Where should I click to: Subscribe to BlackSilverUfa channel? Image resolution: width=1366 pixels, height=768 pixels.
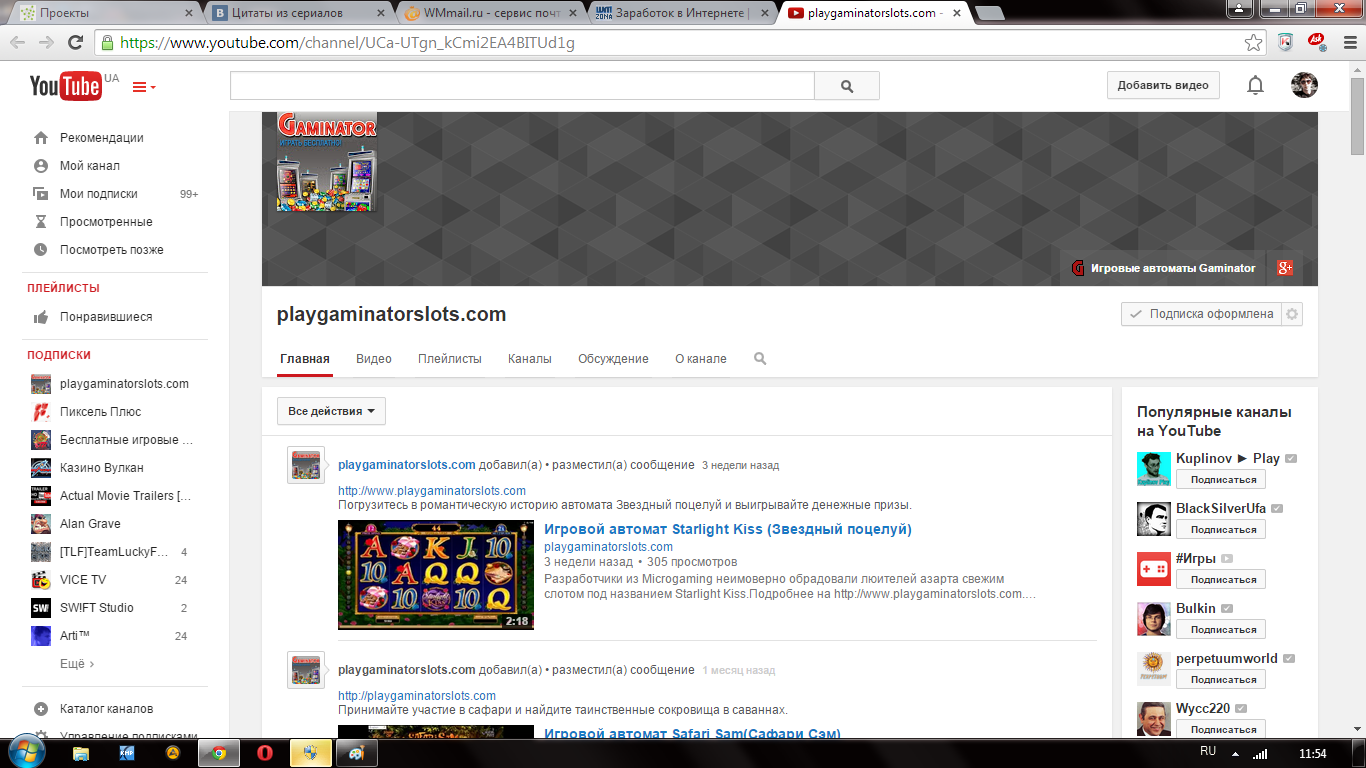[1221, 530]
